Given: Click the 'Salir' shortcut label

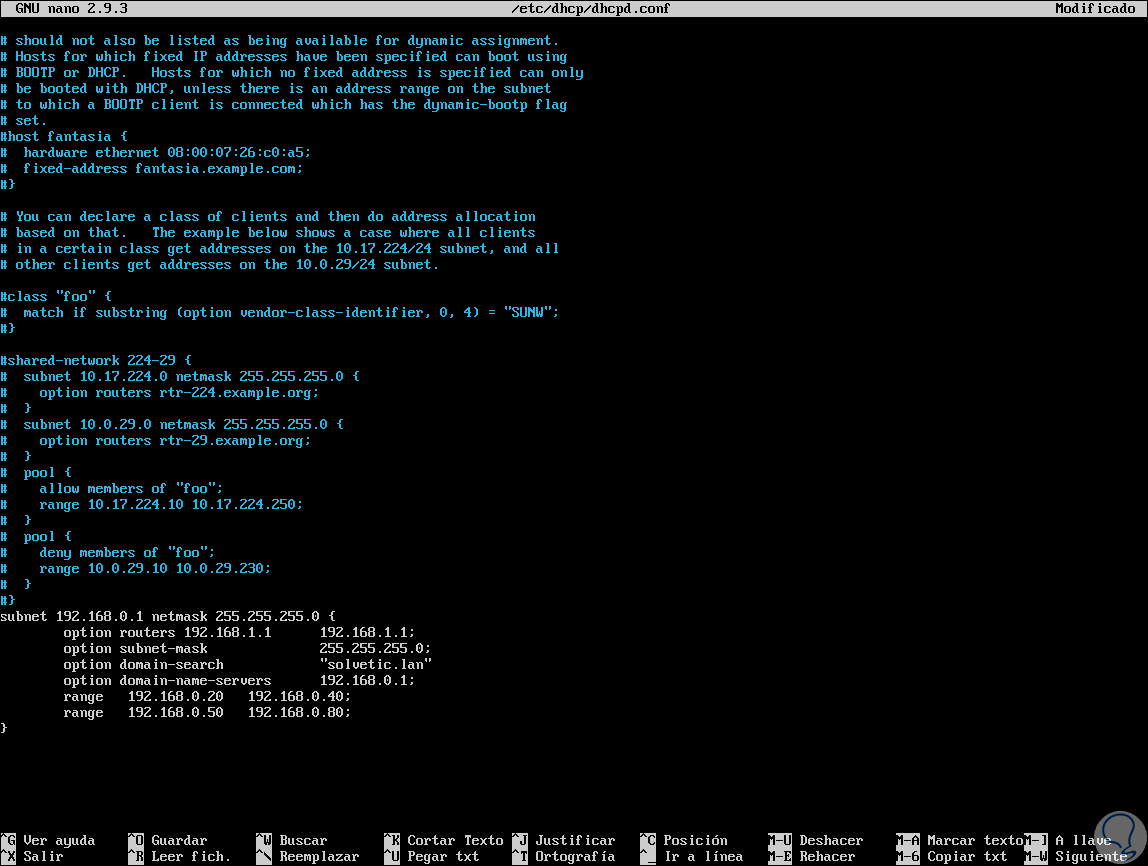Looking at the screenshot, I should coord(43,856).
